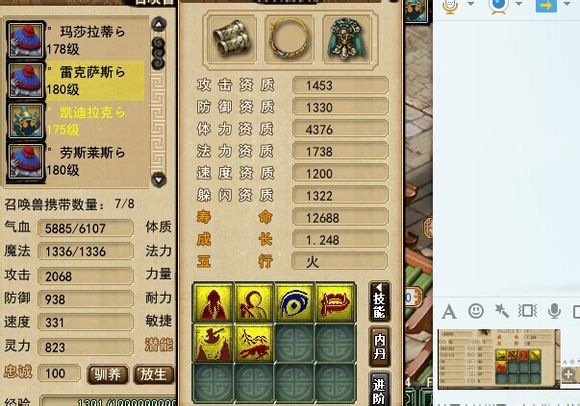580x406 pixels.
Task: Open the 进阶 tab
Action: (380, 389)
